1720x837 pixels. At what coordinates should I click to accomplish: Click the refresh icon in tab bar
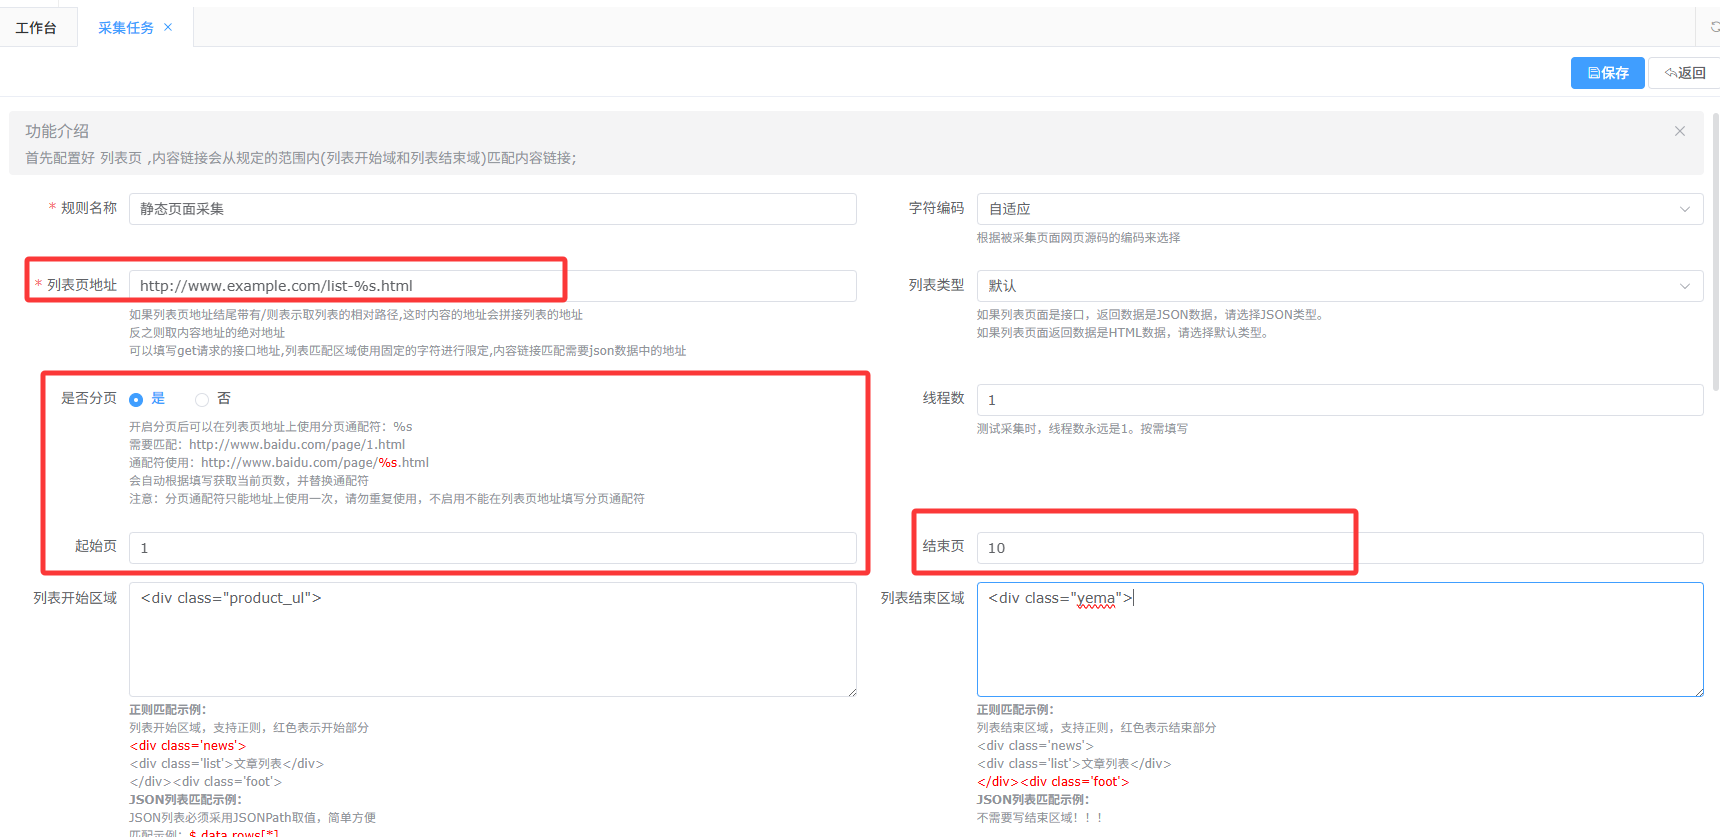[x=1713, y=27]
